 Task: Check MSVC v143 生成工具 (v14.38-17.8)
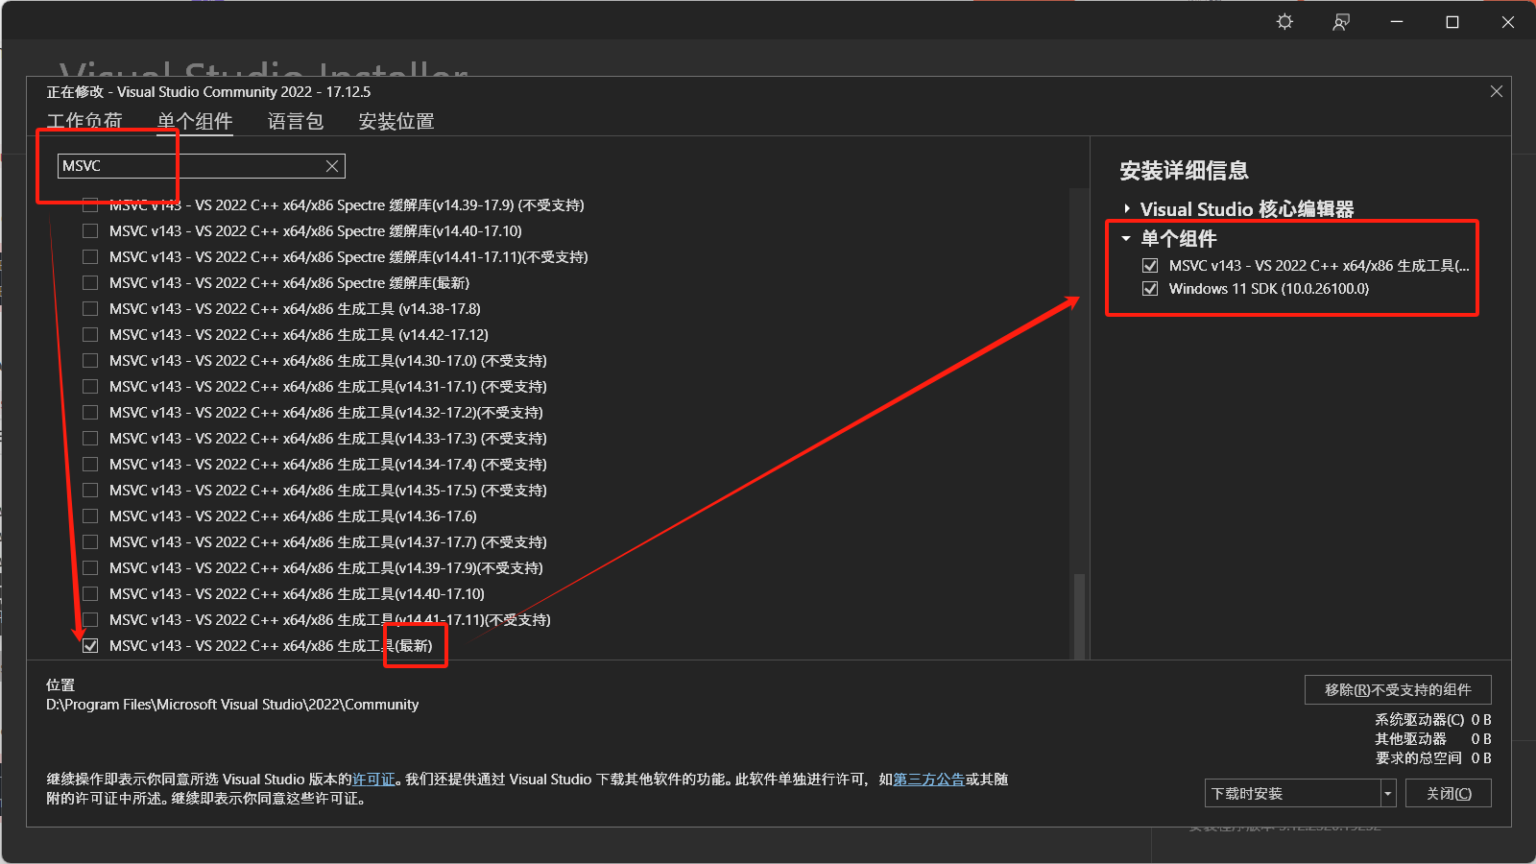[x=90, y=308]
